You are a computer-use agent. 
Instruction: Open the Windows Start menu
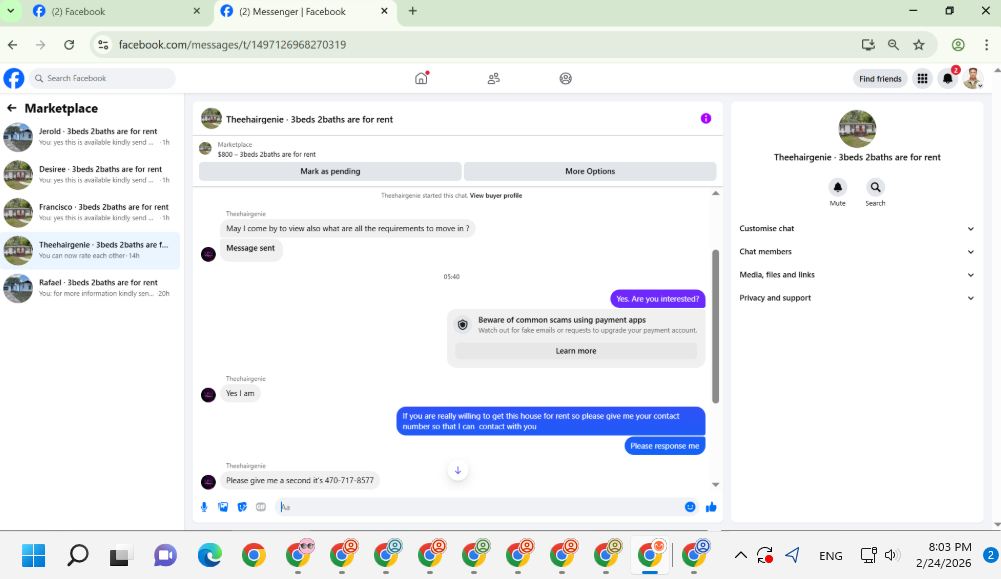[x=33, y=555]
